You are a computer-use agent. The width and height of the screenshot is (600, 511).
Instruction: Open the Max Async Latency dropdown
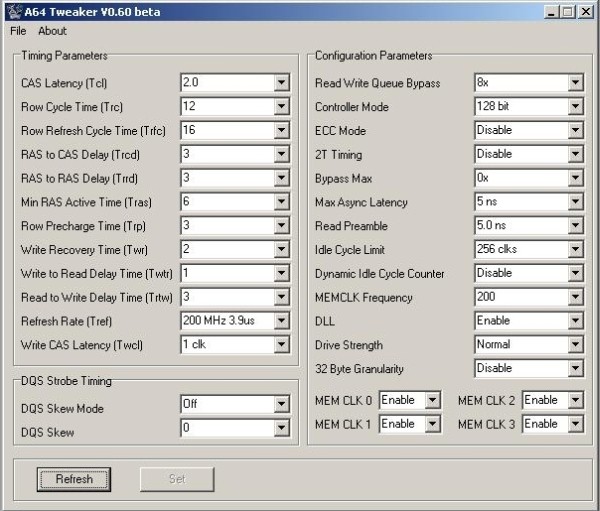[575, 202]
